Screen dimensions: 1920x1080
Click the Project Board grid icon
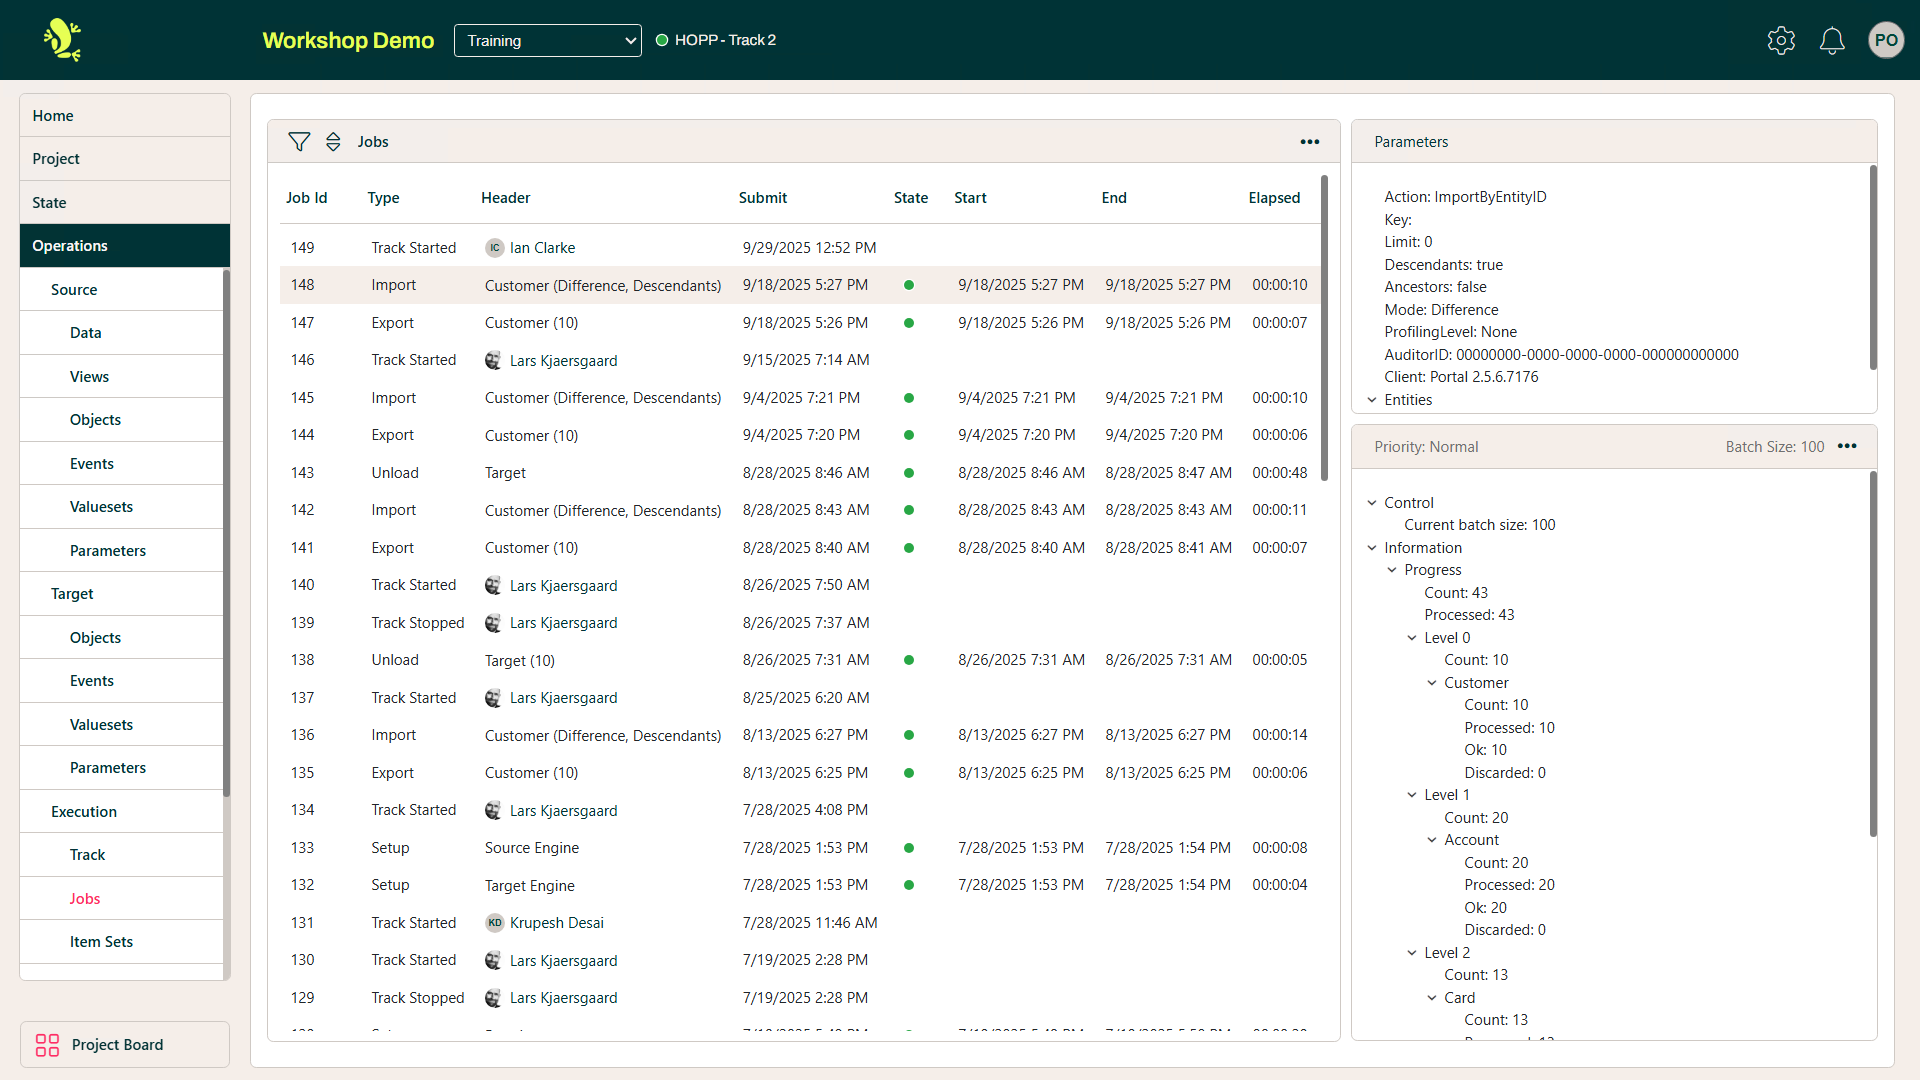point(47,1045)
